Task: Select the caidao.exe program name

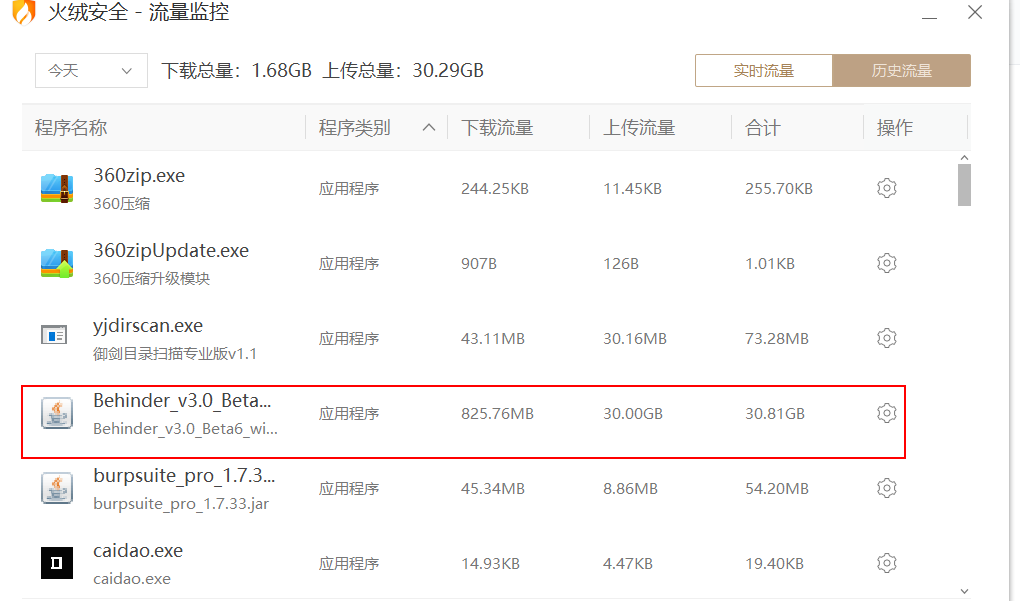Action: (x=138, y=551)
